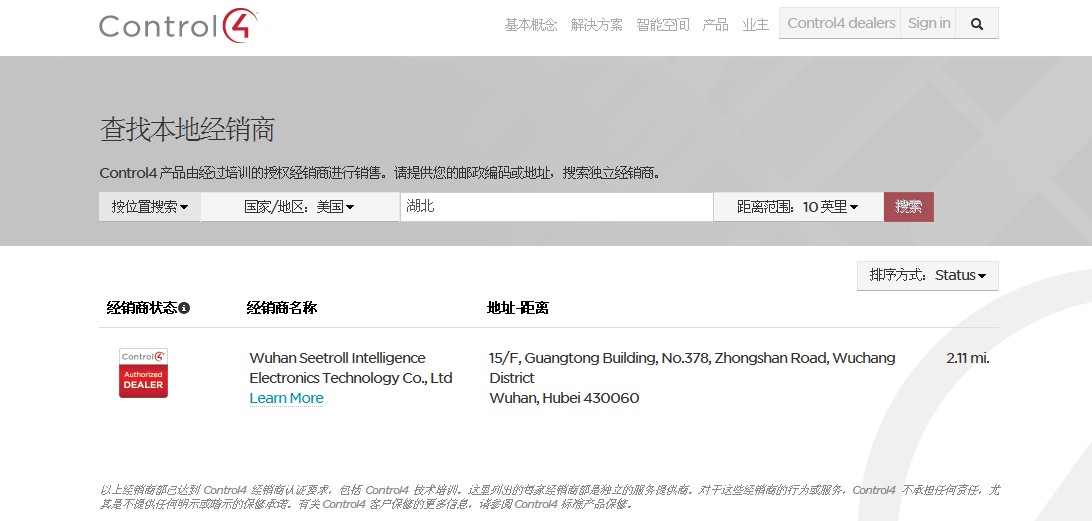Expand 国家/地区：美国 dropdown

click(299, 207)
